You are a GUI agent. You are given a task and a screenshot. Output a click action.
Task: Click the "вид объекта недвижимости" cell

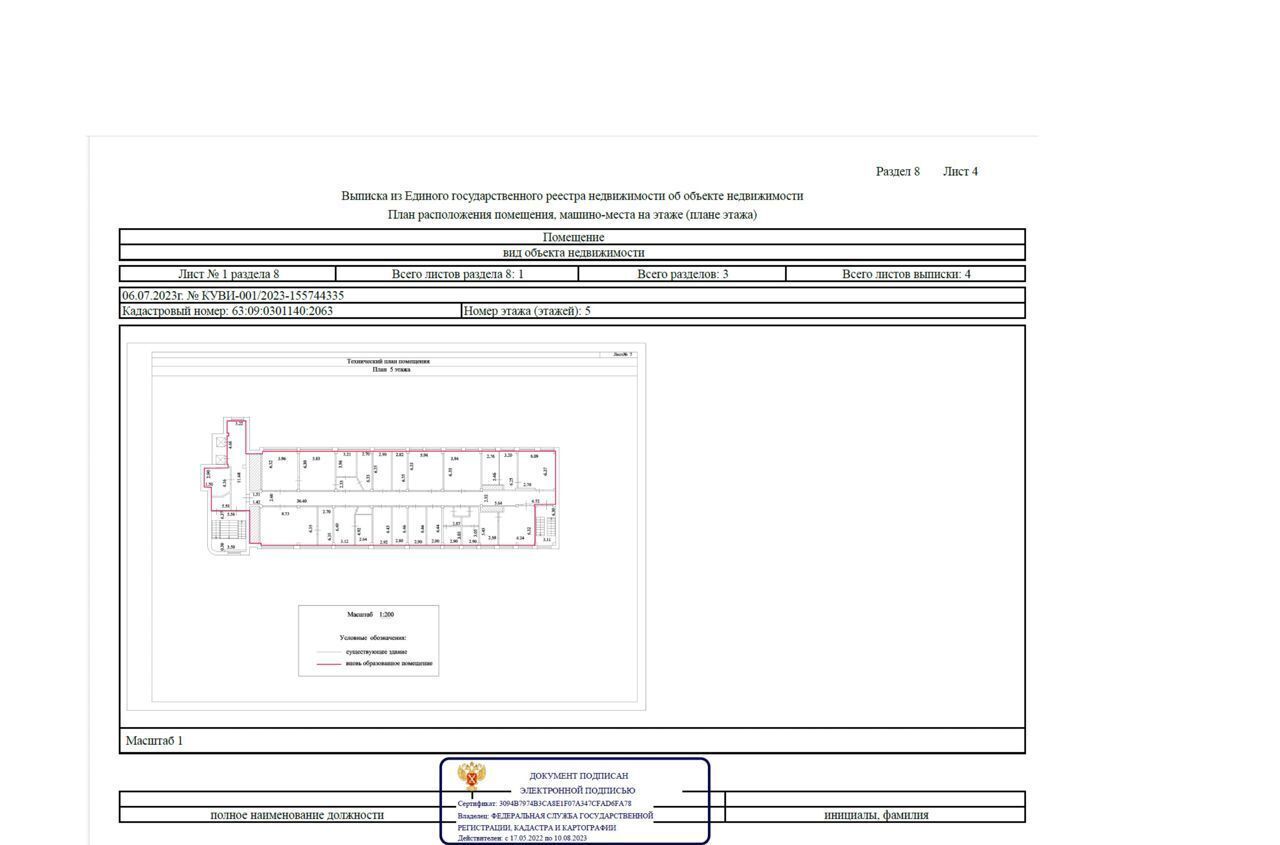tap(573, 253)
